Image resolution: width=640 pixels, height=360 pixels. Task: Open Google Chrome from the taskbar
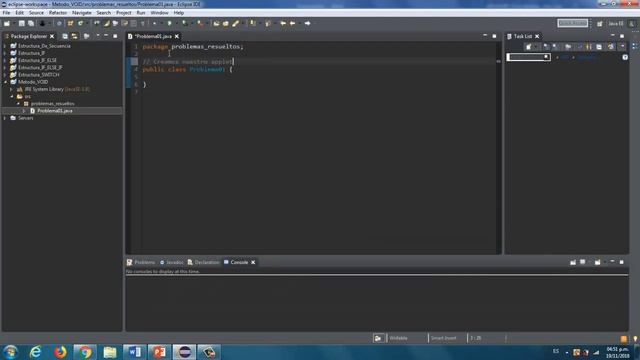(x=85, y=352)
